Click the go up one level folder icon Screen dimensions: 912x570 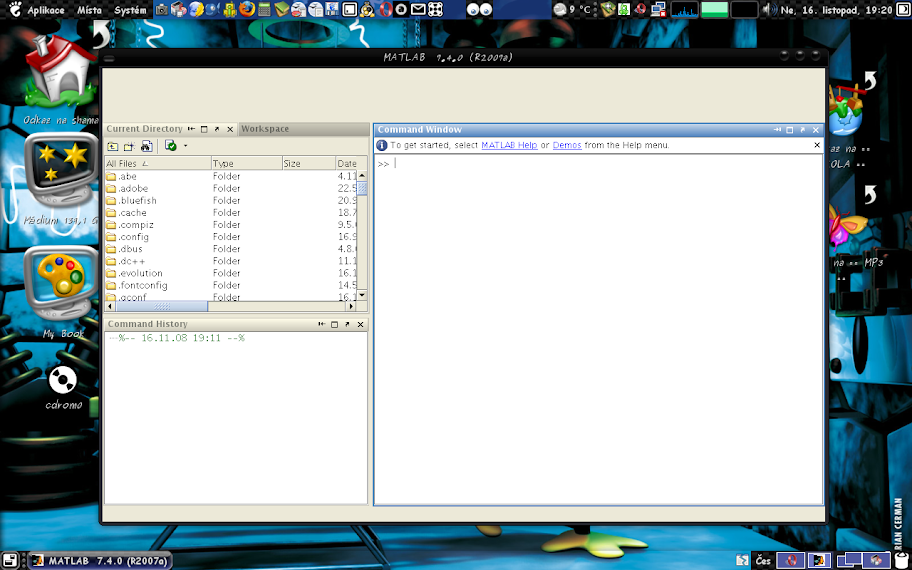point(113,146)
